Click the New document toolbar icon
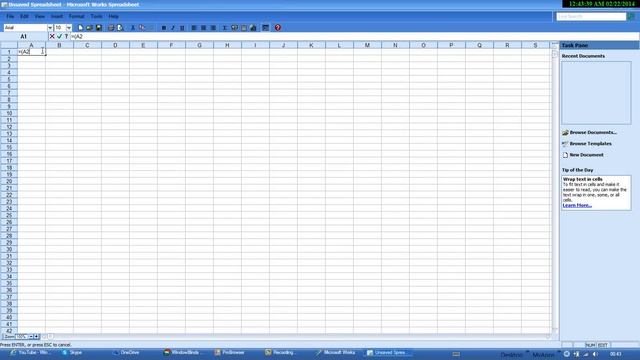Viewport: 640px width, 360px height. (x=80, y=28)
